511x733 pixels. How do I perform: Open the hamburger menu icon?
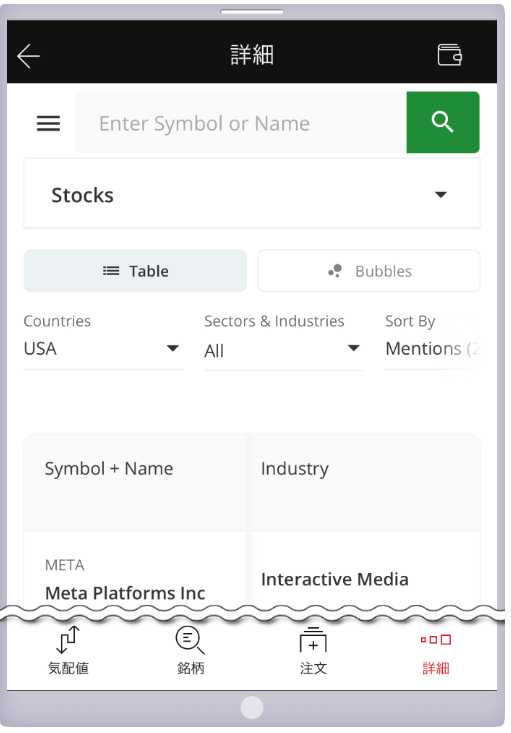48,123
